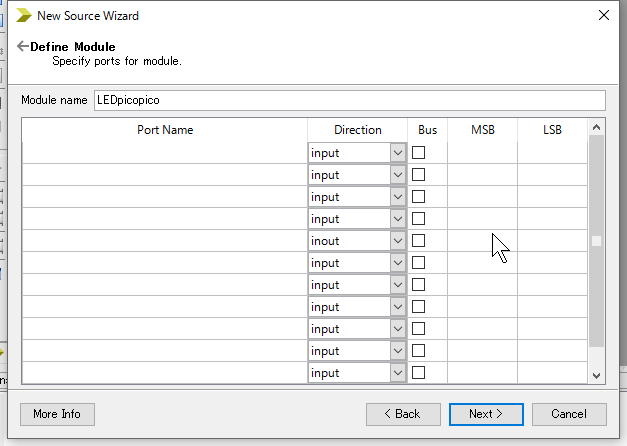This screenshot has height=446, width=627.
Task: Click the Port Name column header
Action: tap(165, 130)
